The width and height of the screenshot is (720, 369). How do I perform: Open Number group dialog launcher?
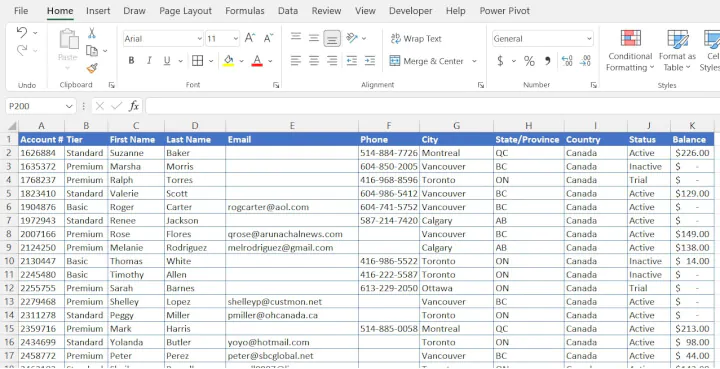tap(593, 85)
